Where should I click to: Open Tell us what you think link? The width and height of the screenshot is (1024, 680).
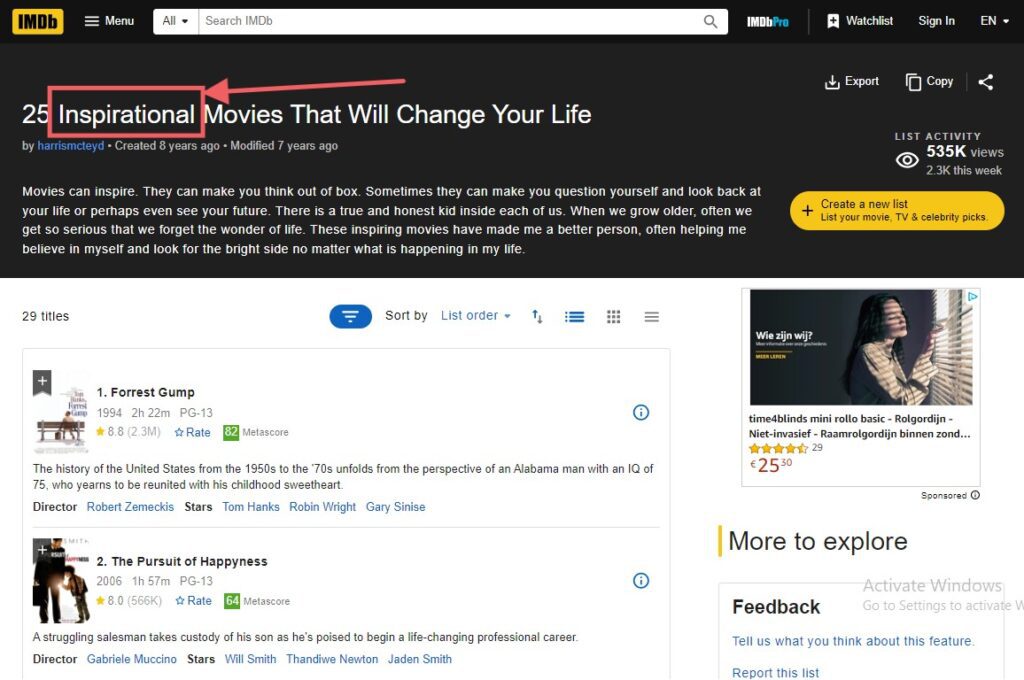853,641
